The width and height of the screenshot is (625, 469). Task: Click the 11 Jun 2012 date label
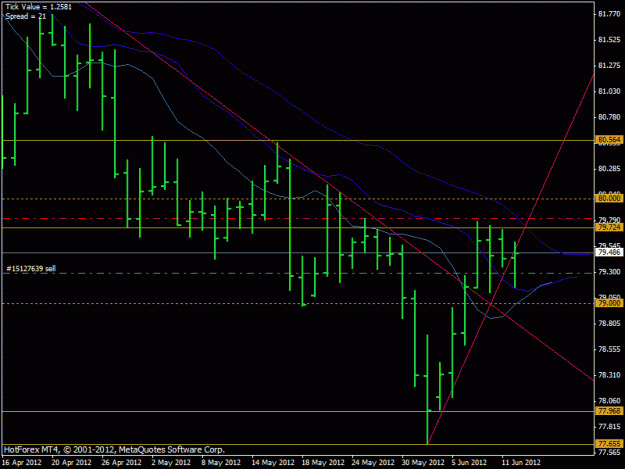[521, 462]
